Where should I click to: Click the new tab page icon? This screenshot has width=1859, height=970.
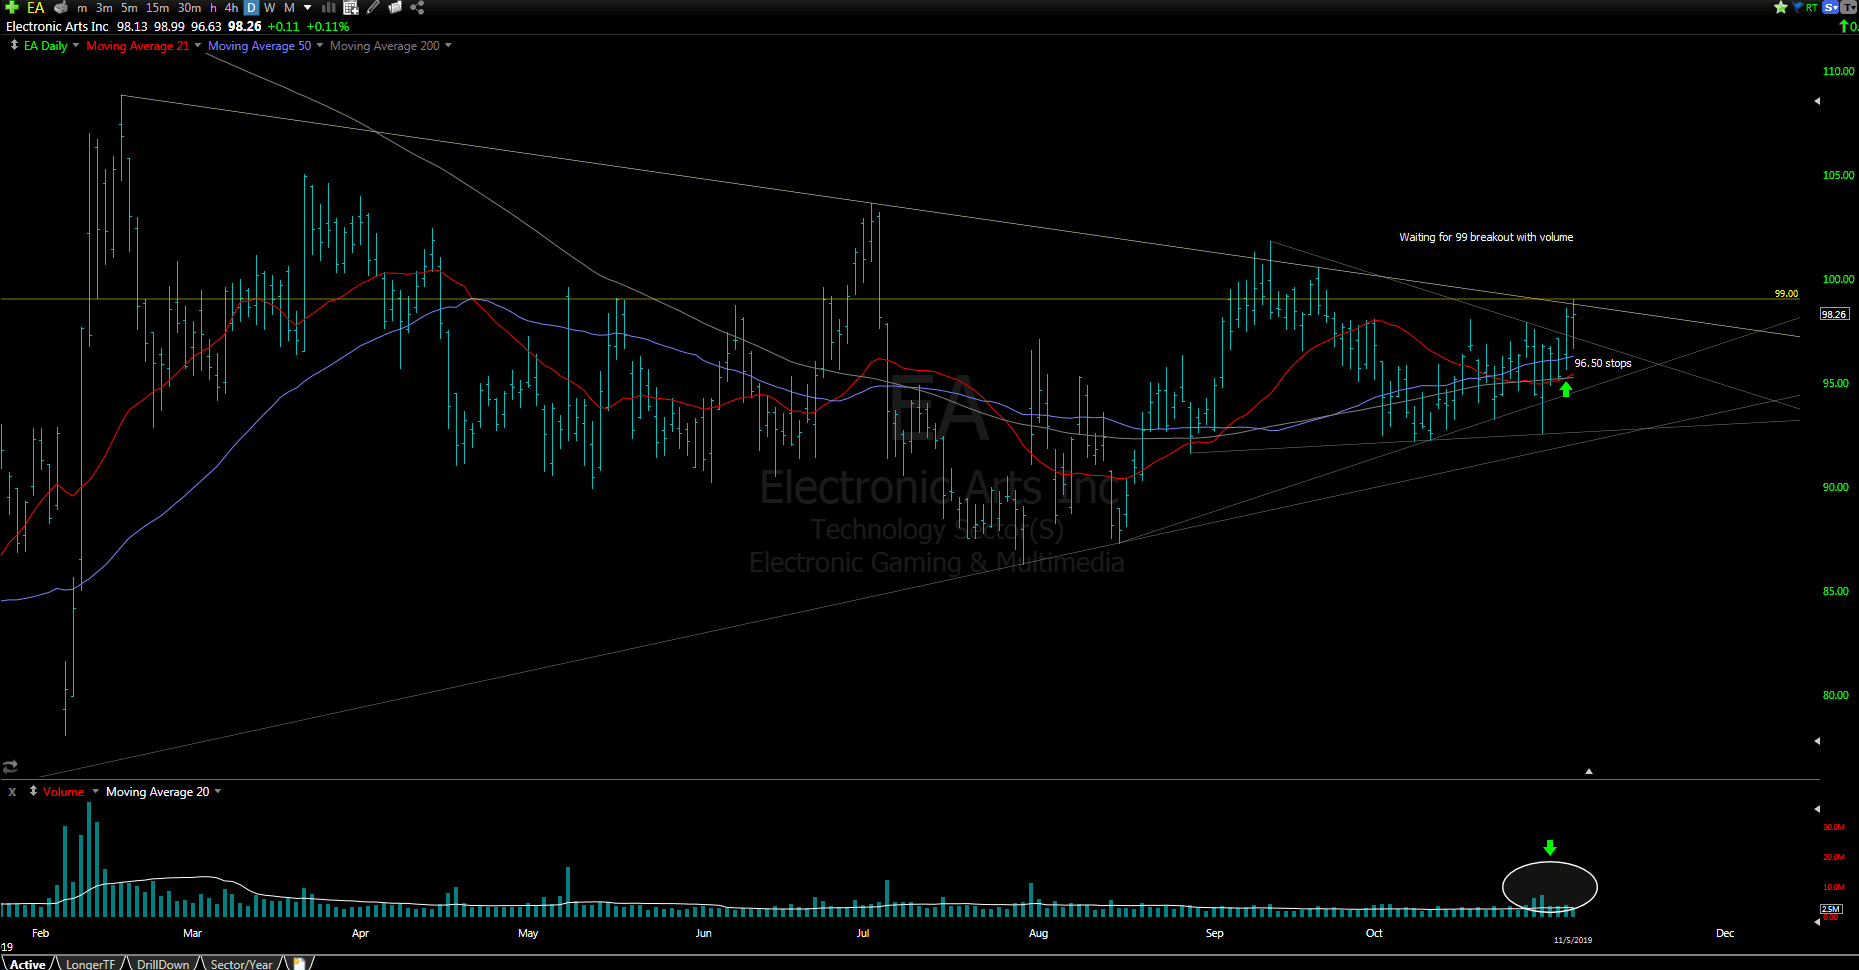(x=298, y=964)
